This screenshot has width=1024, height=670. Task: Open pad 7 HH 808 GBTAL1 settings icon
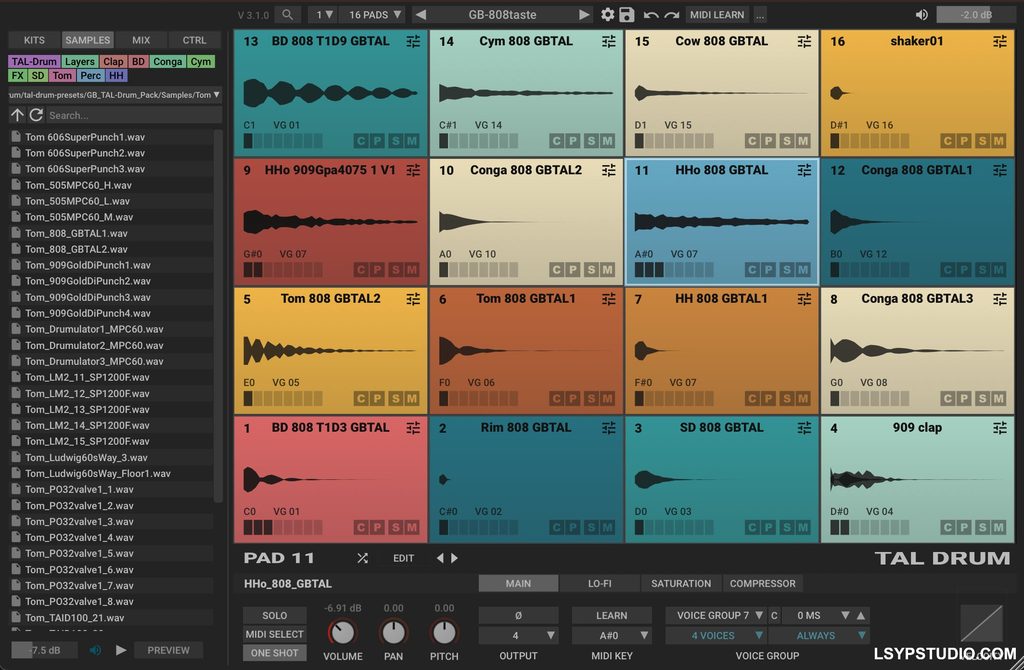coord(805,299)
